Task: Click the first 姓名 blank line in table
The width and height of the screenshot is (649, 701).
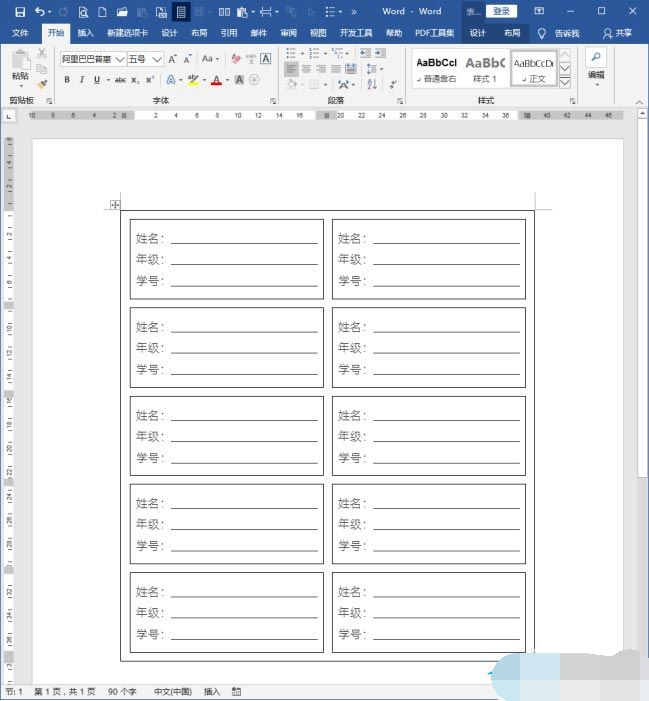Action: tap(243, 239)
